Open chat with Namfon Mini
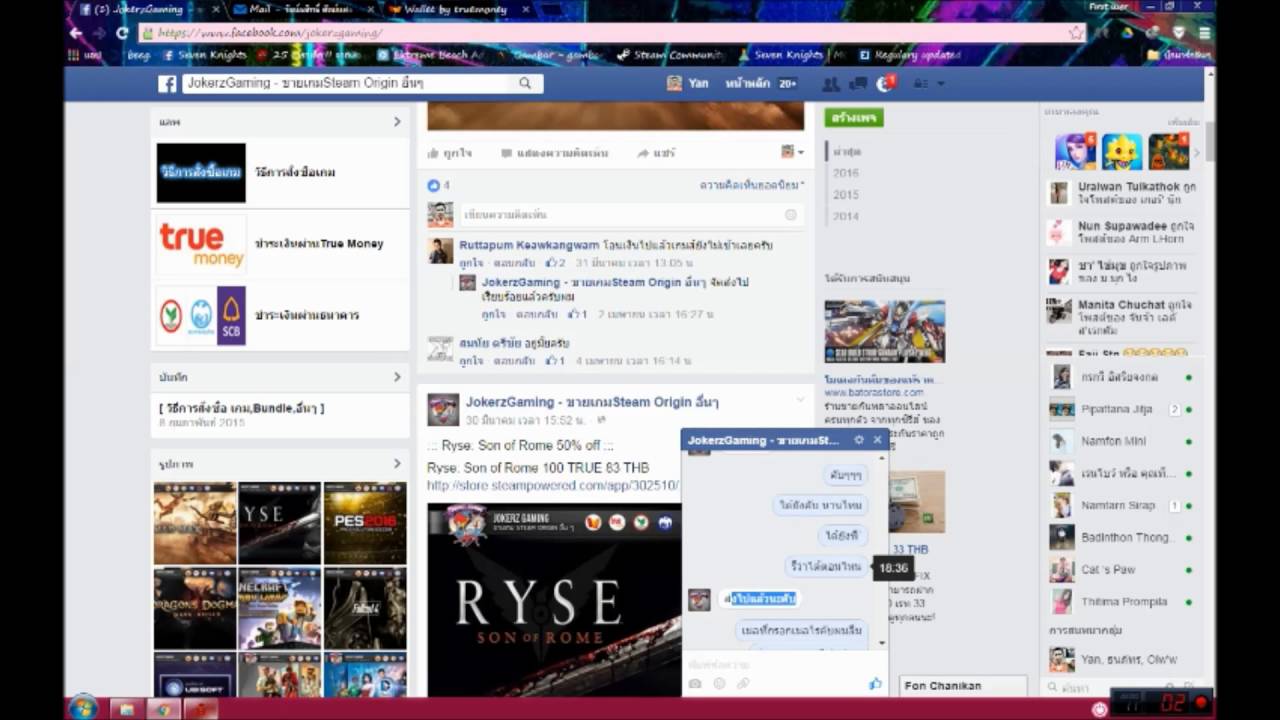 [x=1120, y=441]
